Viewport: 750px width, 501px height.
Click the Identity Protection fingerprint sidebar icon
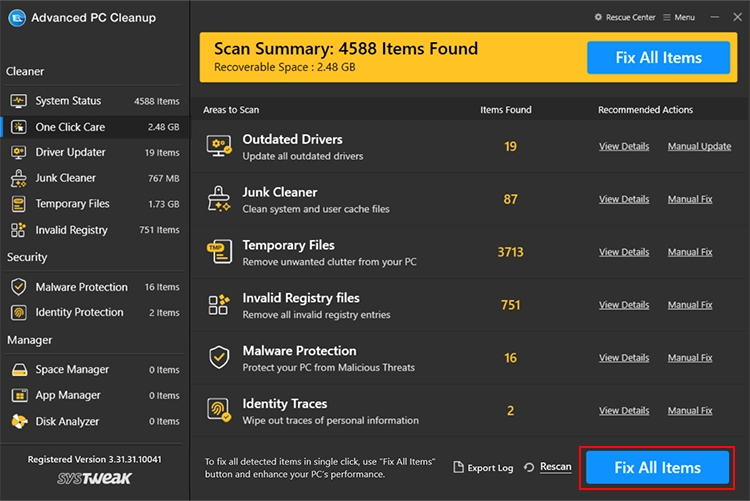(x=19, y=312)
